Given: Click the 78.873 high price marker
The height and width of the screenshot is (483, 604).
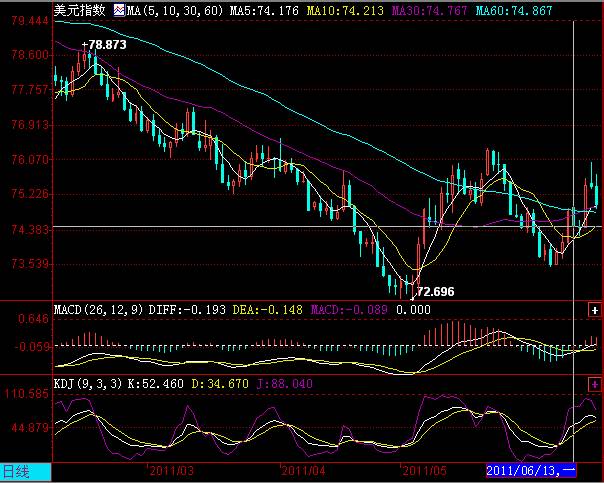Looking at the screenshot, I should coord(104,45).
